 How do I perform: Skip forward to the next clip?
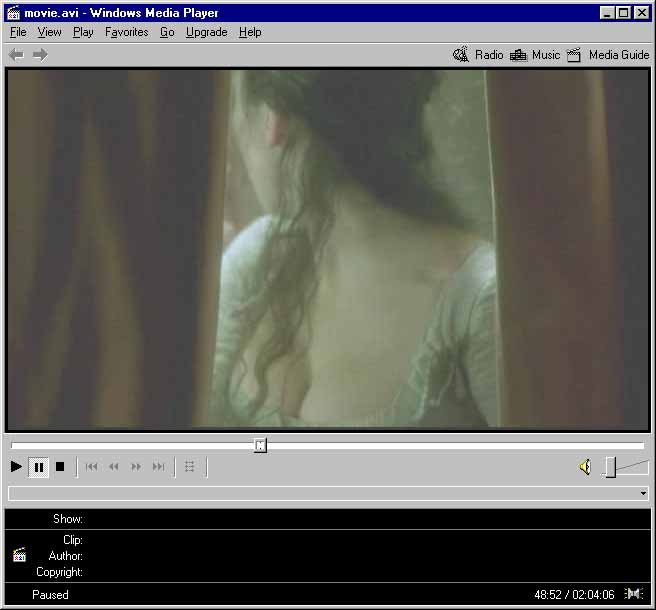[x=158, y=466]
